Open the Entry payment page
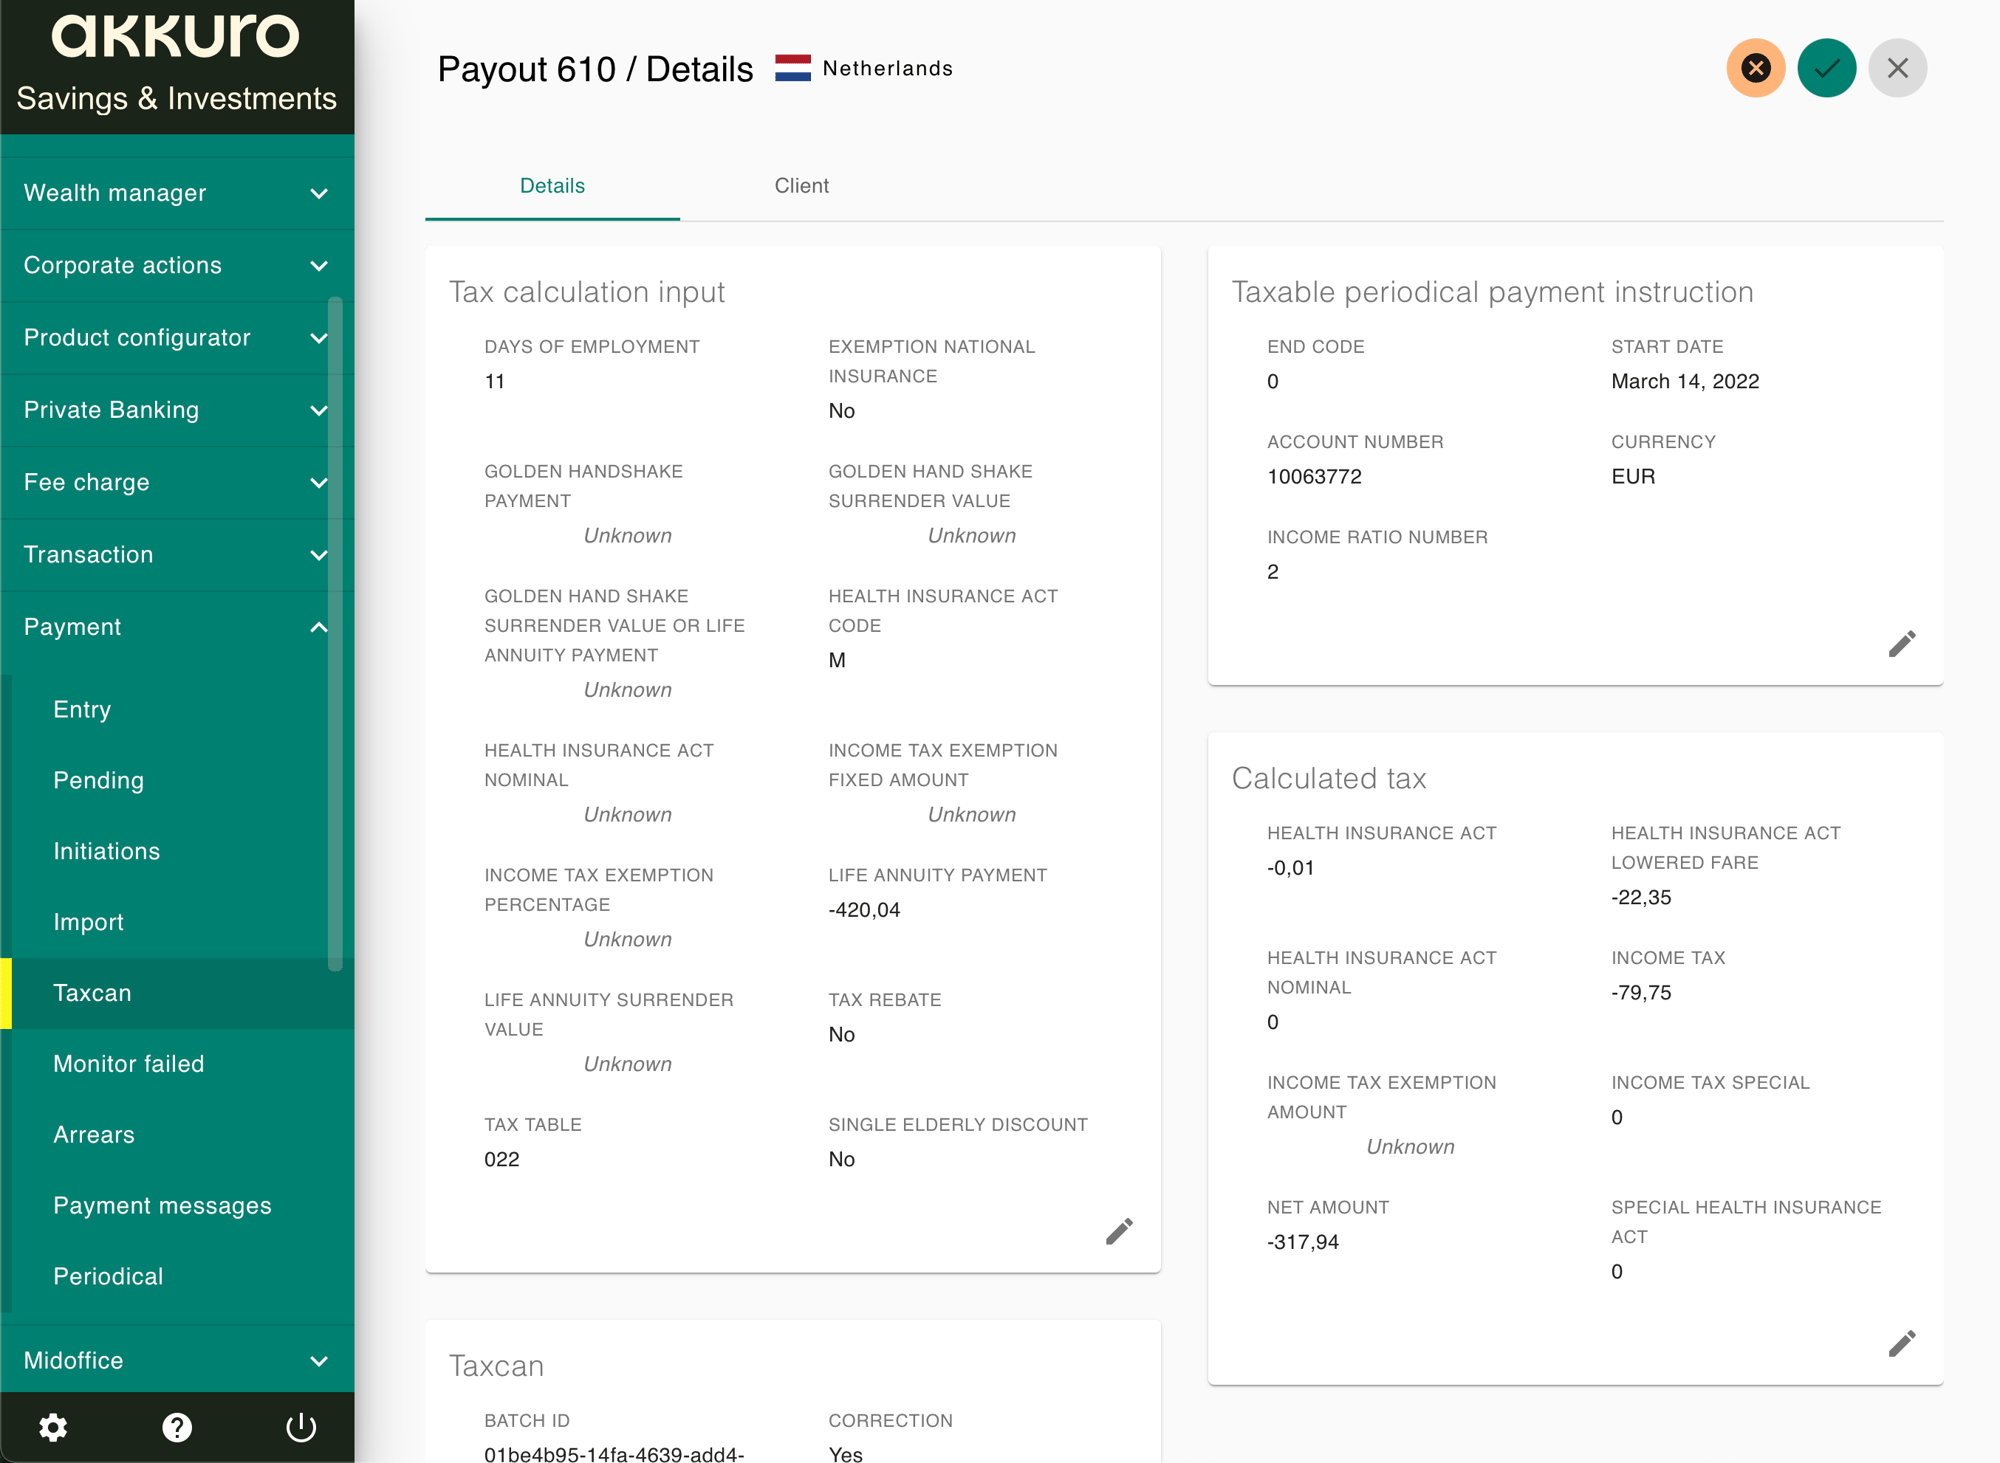This screenshot has height=1463, width=2000. (177, 709)
